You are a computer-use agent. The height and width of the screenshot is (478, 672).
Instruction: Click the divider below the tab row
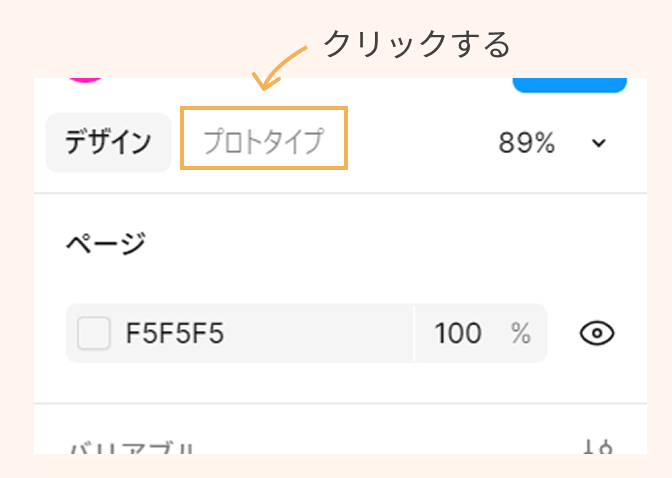pyautogui.click(x=340, y=193)
